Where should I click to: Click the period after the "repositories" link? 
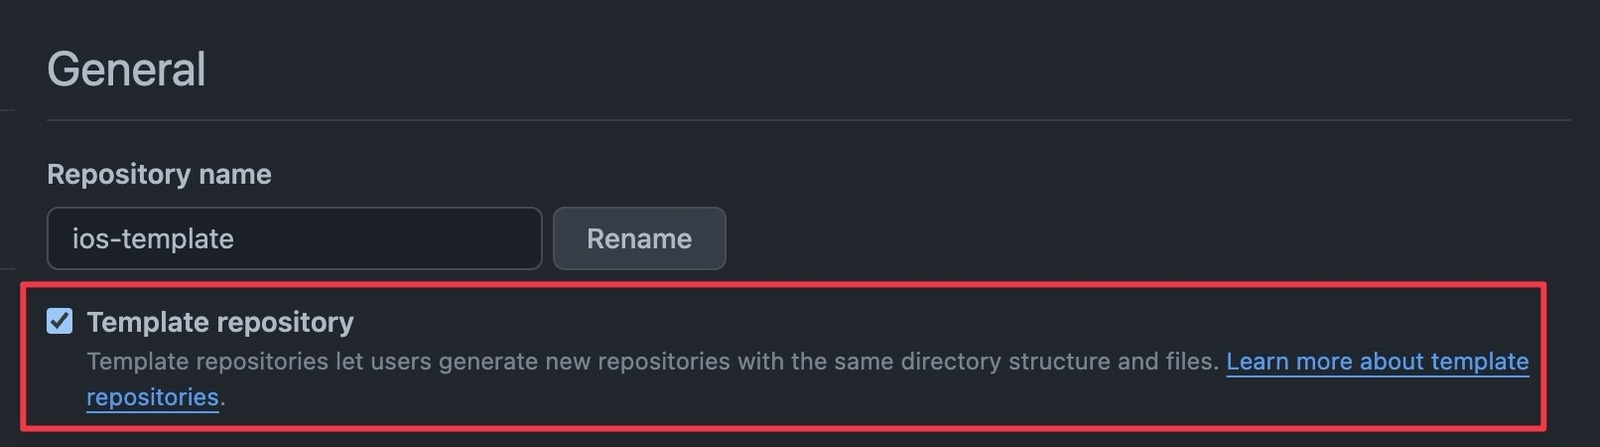click(x=222, y=398)
